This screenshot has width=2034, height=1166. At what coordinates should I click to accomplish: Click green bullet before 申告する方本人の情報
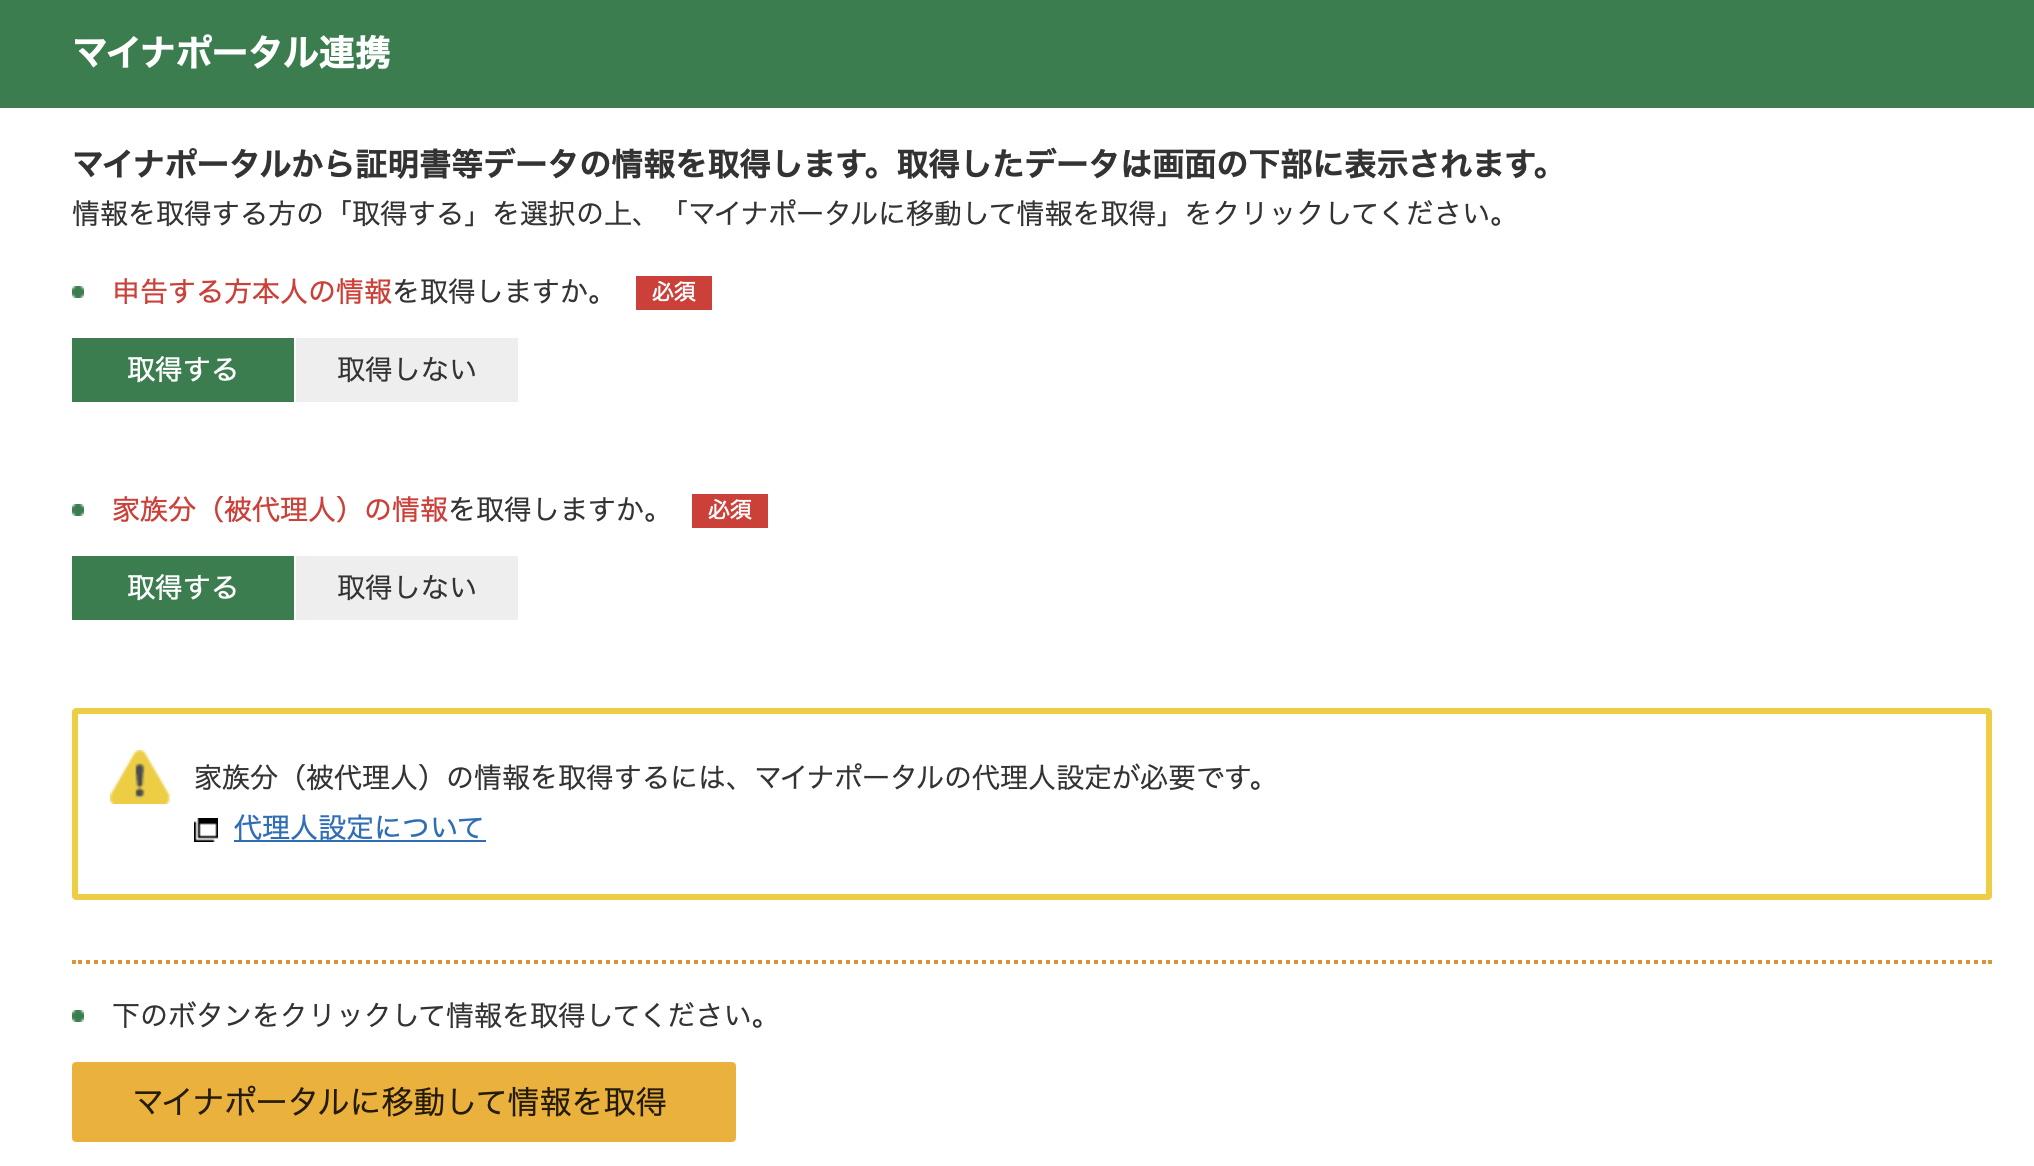coord(78,292)
